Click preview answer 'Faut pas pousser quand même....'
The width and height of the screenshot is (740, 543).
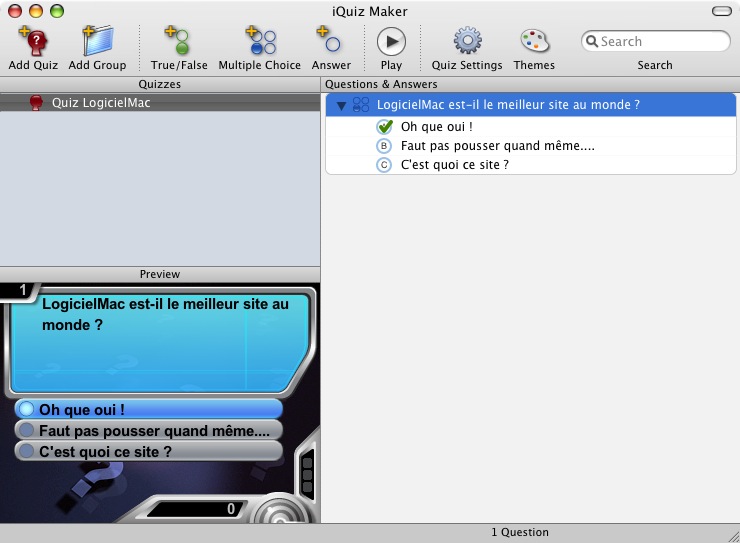tap(149, 430)
